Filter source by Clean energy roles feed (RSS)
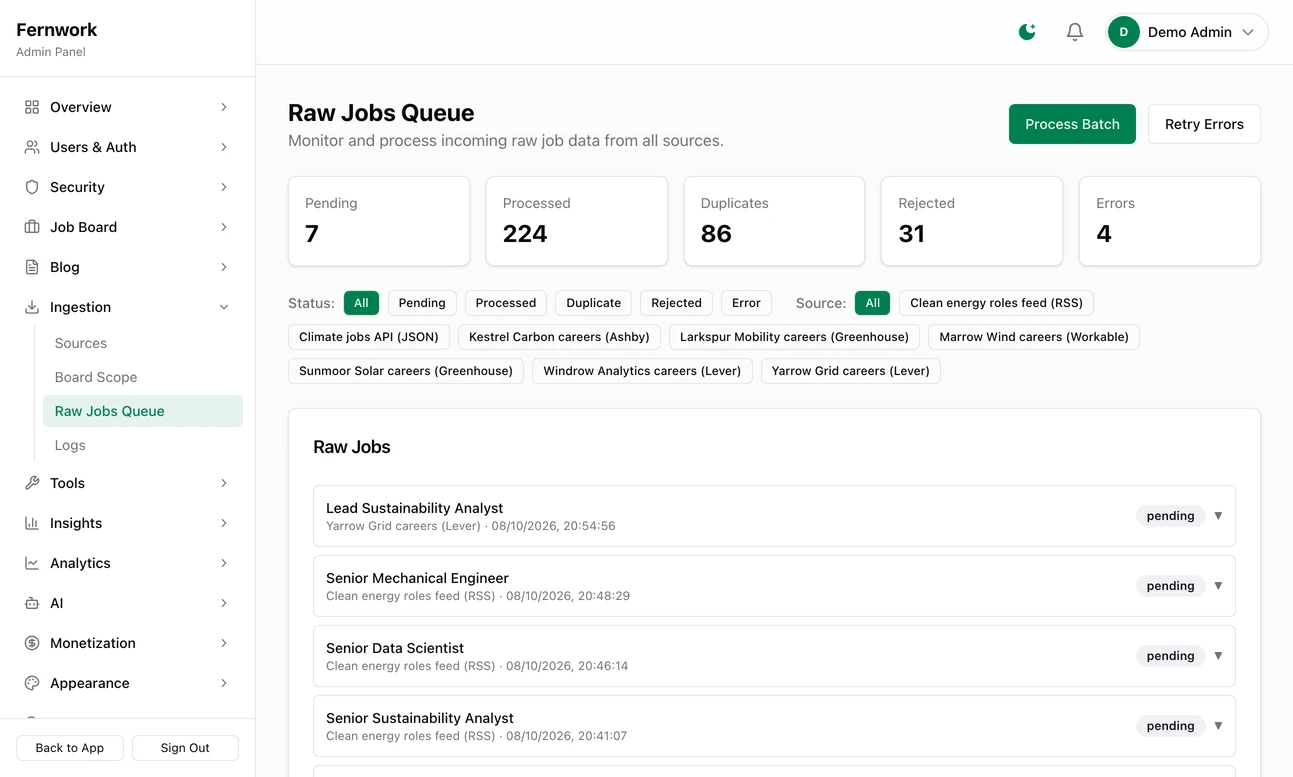 click(x=997, y=303)
